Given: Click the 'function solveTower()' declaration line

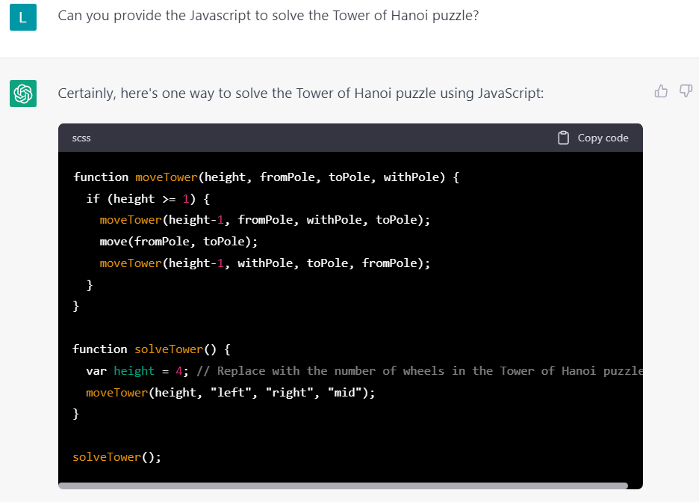Looking at the screenshot, I should click(x=151, y=349).
